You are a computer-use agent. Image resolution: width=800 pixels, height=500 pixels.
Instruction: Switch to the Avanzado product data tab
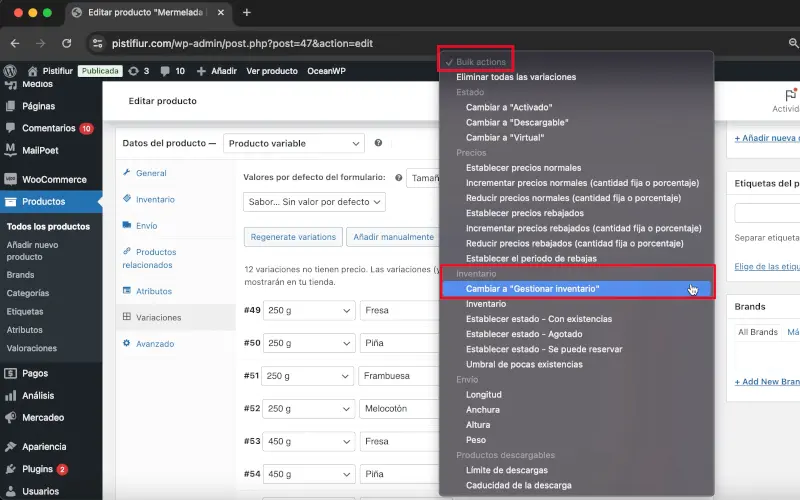(155, 344)
